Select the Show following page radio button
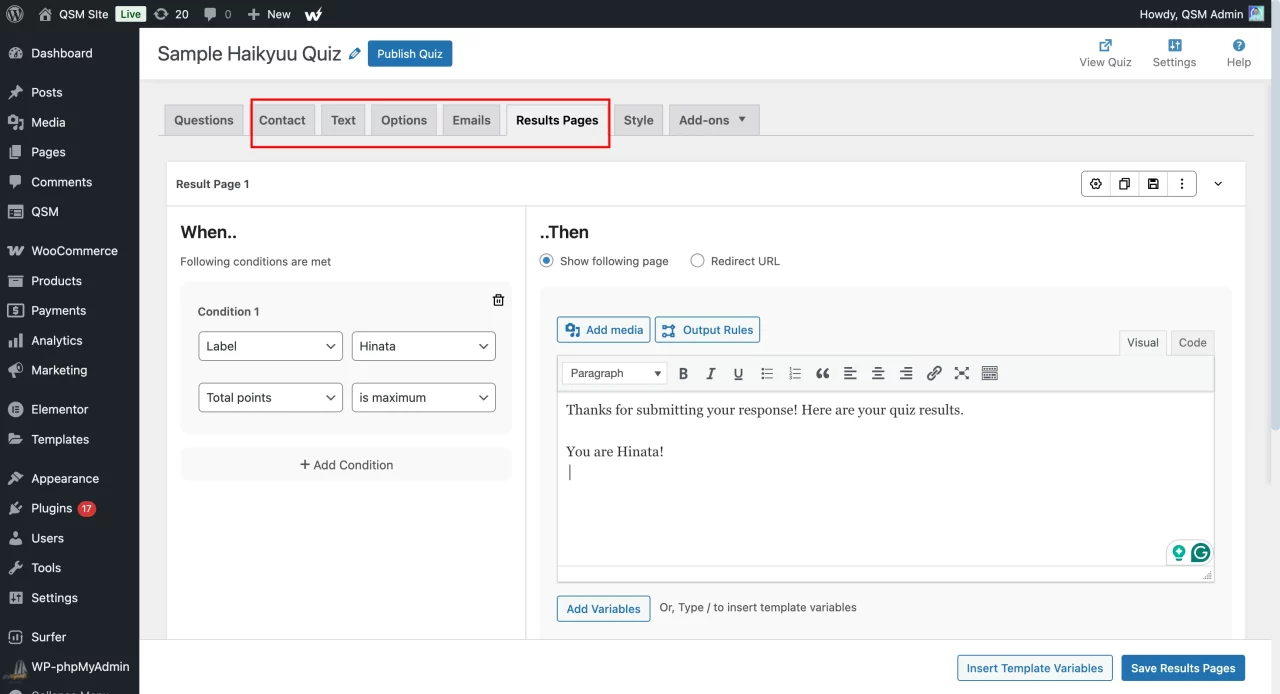 click(x=547, y=261)
